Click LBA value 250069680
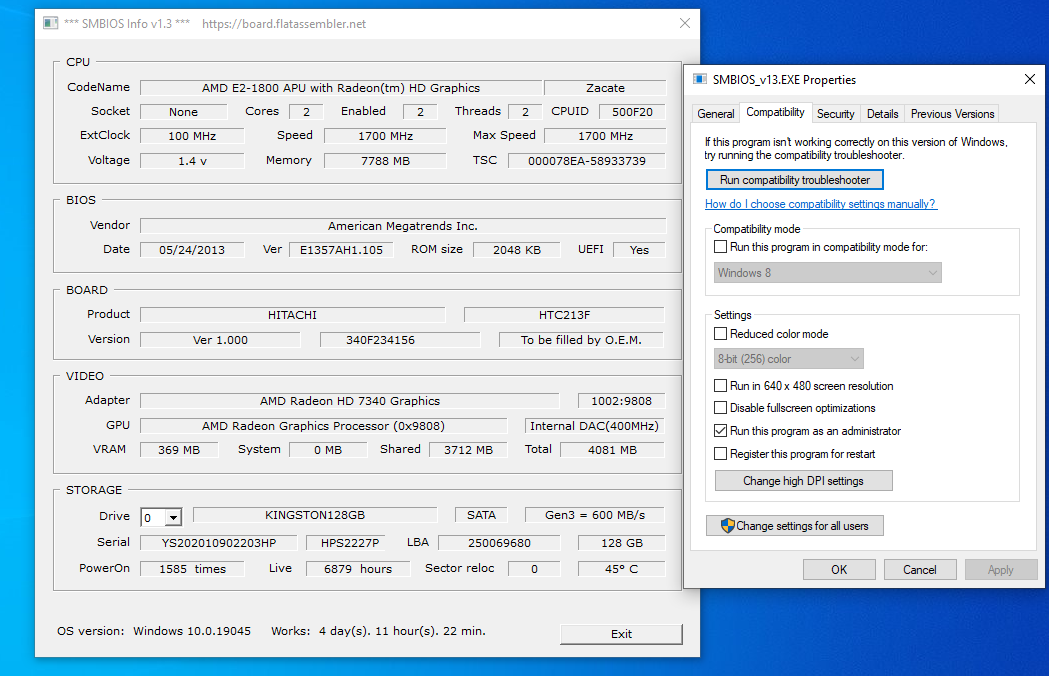1049x676 pixels. point(499,543)
